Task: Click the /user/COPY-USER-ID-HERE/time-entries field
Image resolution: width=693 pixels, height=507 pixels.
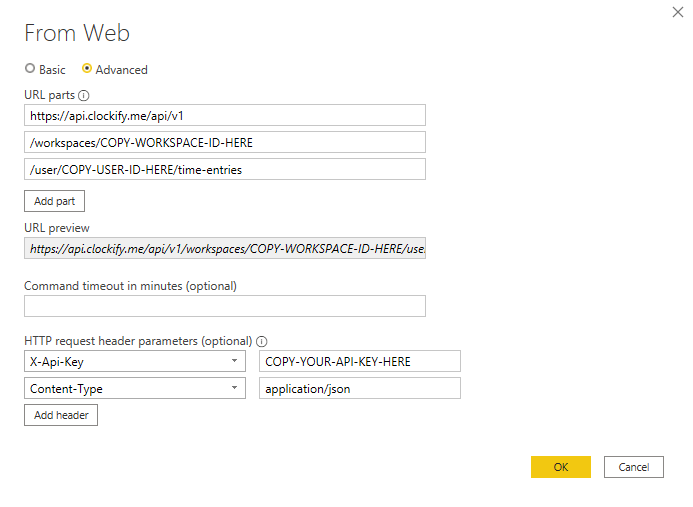Action: [225, 169]
